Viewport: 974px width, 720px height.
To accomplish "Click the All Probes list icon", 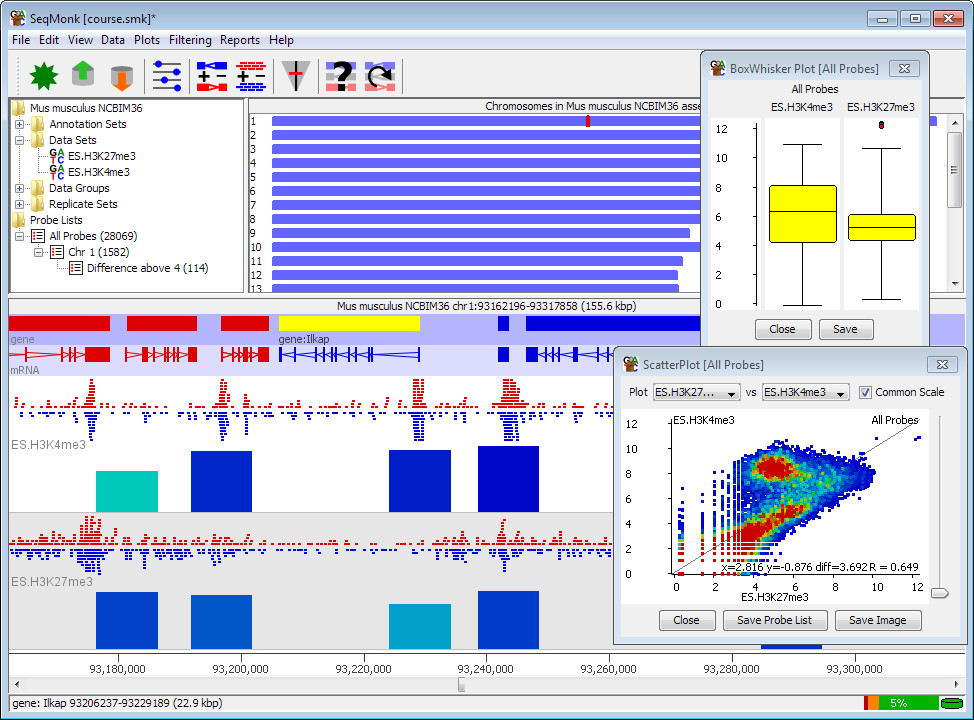I will [x=39, y=236].
